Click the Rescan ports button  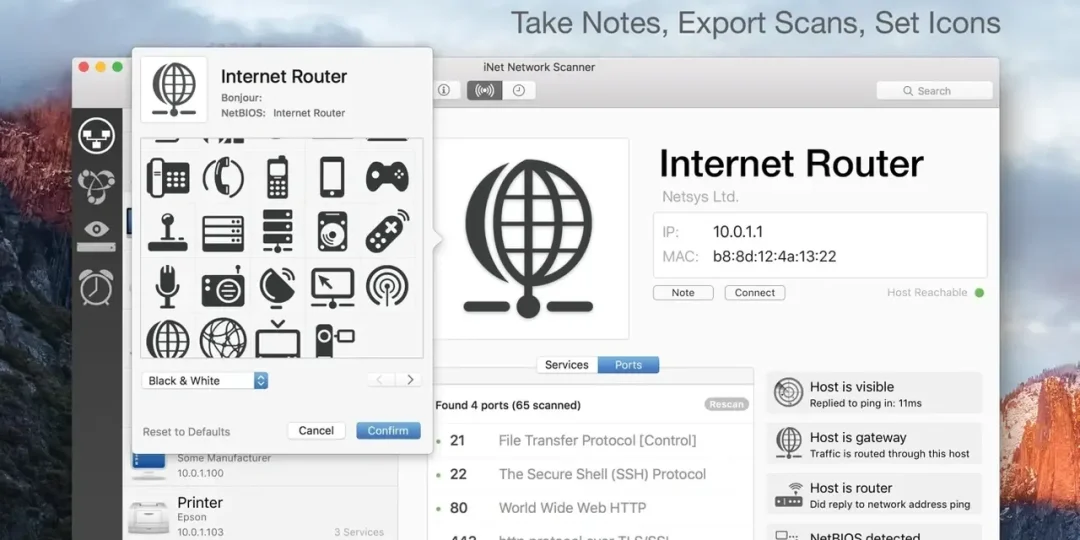tap(727, 404)
